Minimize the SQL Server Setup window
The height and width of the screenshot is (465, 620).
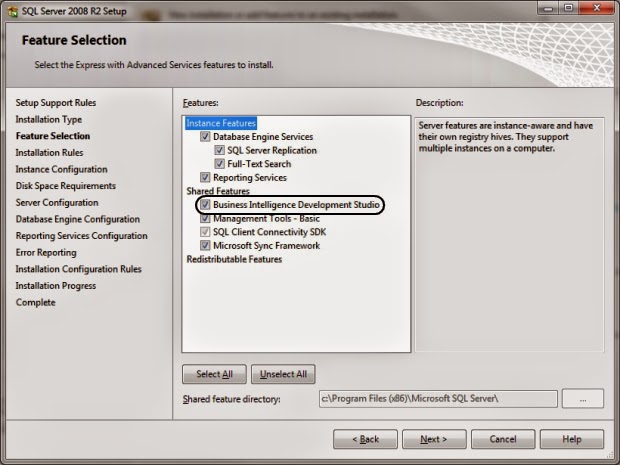point(548,8)
